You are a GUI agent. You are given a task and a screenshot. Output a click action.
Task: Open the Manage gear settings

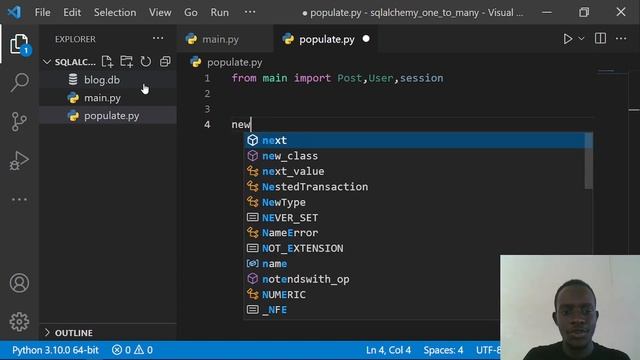pos(19,322)
